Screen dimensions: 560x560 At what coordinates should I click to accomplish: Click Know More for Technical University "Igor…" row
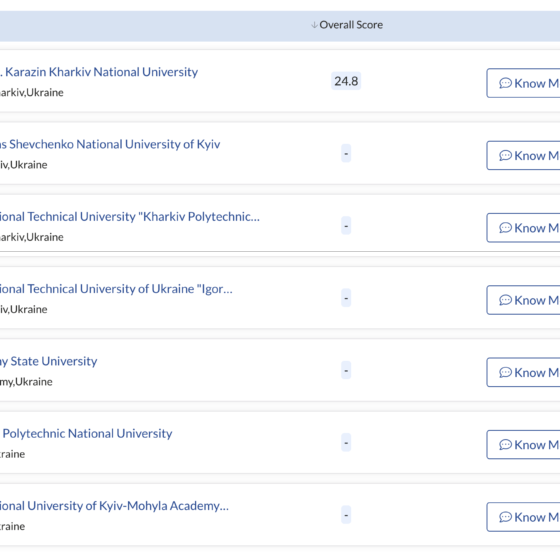[523, 300]
